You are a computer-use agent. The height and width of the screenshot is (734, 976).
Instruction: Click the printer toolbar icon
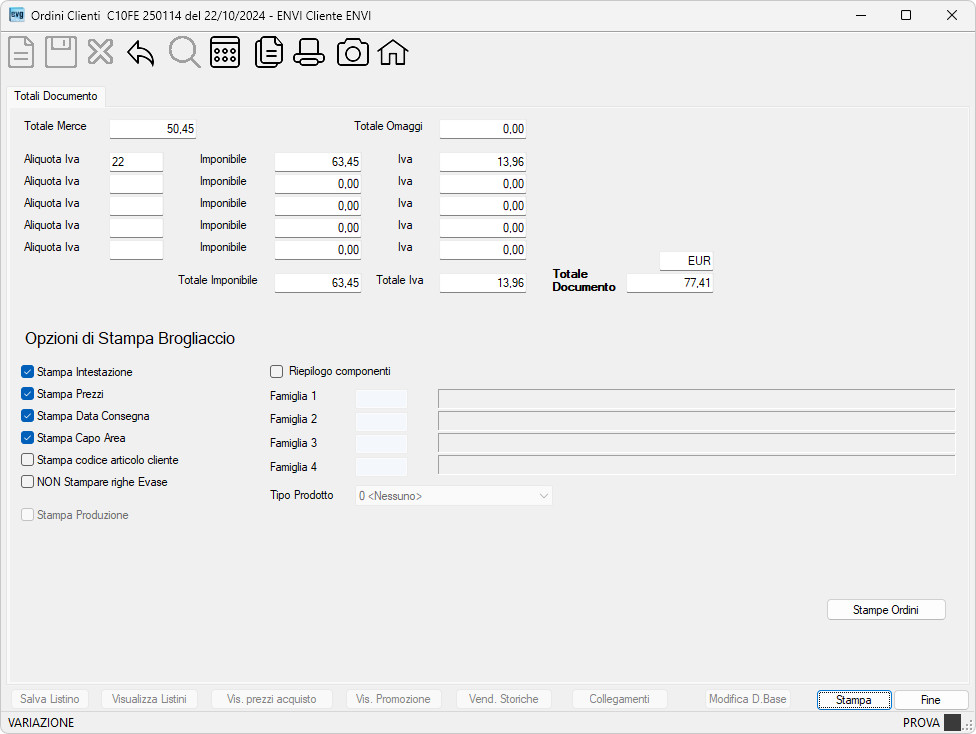[309, 52]
